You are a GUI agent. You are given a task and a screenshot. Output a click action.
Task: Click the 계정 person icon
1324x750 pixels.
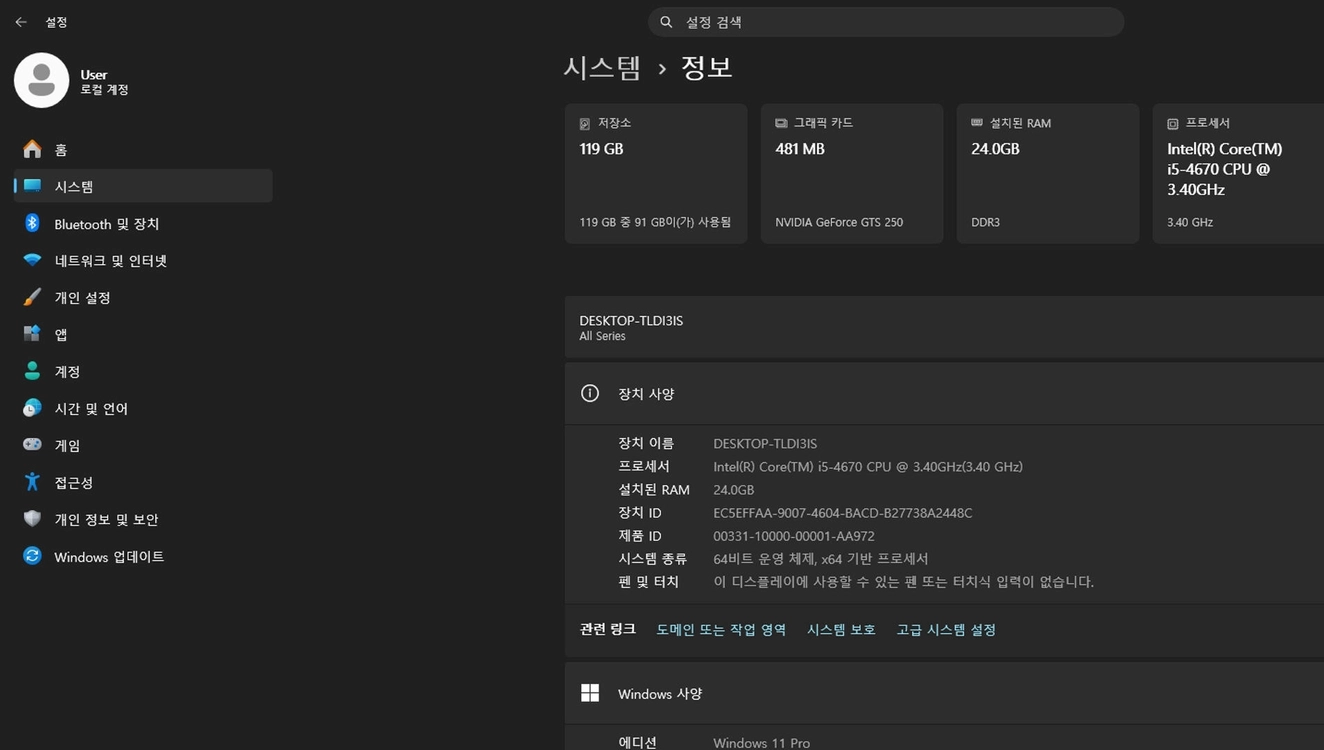click(33, 371)
